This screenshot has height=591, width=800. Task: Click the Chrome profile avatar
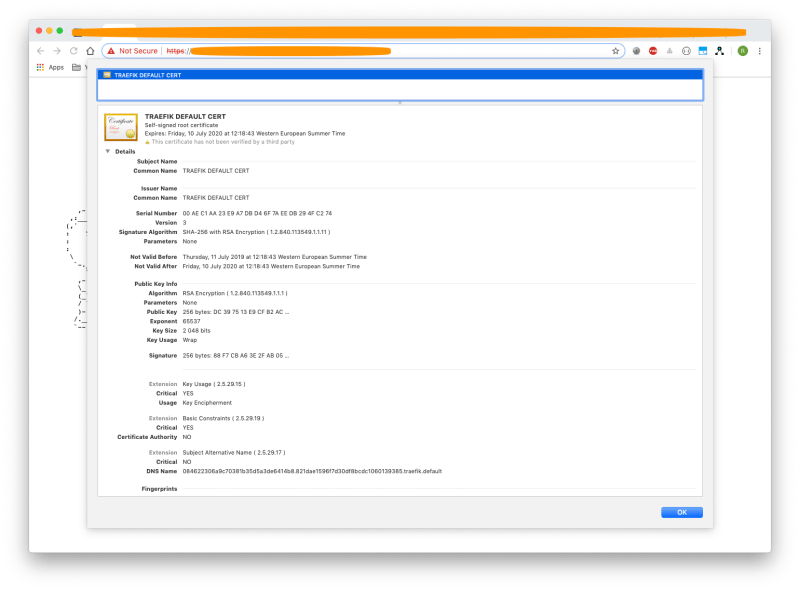[741, 48]
